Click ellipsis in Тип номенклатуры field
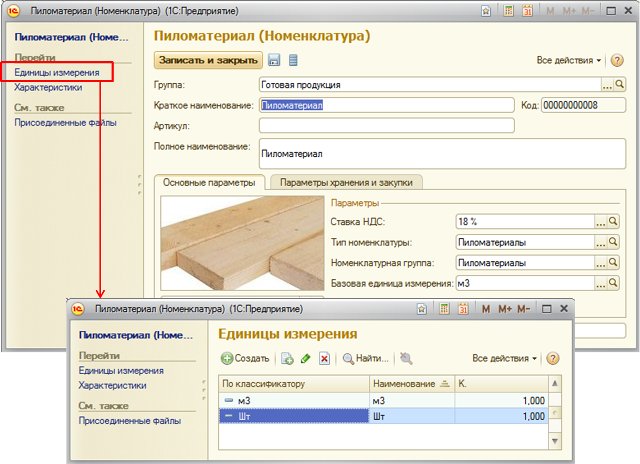 (x=601, y=242)
